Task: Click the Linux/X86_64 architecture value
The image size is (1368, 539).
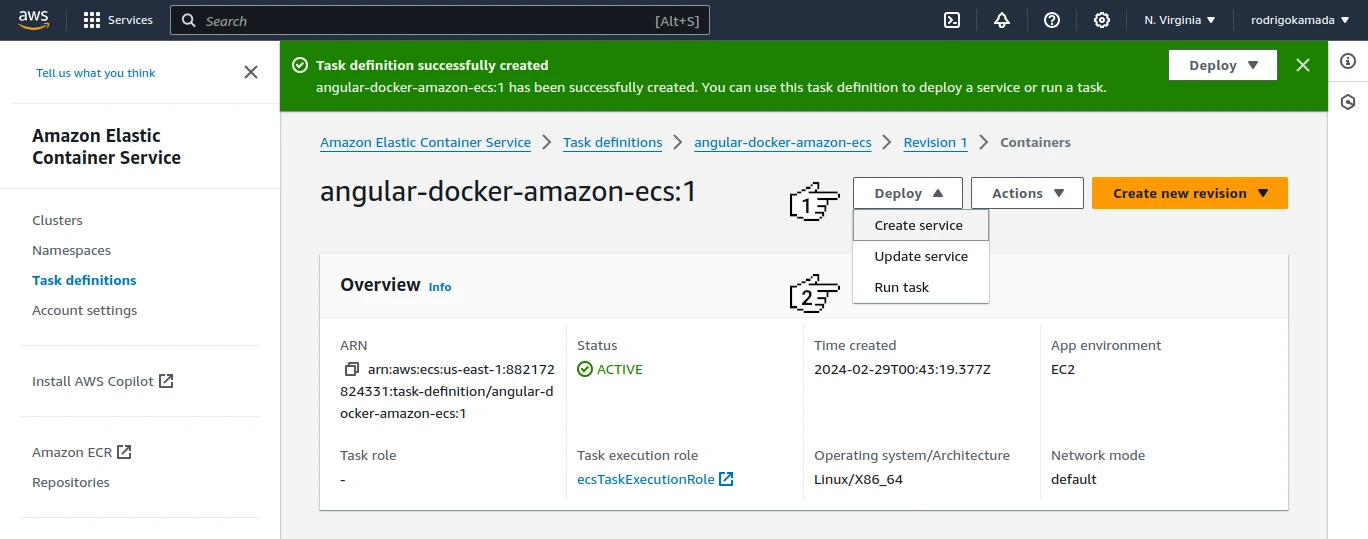Action: click(858, 479)
